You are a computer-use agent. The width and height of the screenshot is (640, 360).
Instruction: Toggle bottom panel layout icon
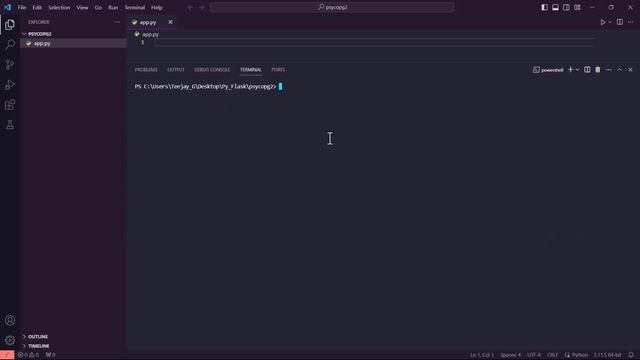[x=556, y=7]
